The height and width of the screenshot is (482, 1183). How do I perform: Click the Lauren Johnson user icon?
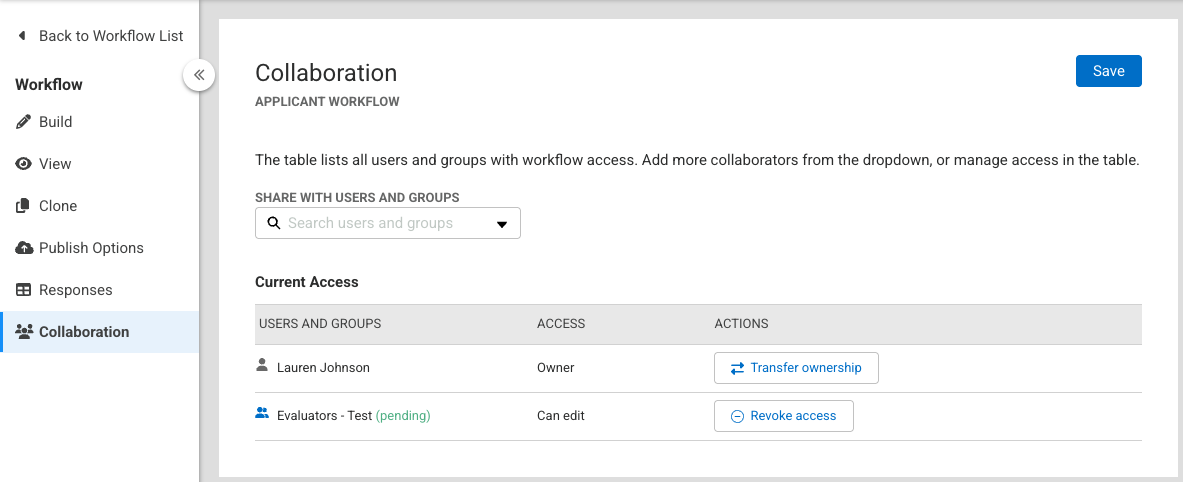pyautogui.click(x=263, y=366)
